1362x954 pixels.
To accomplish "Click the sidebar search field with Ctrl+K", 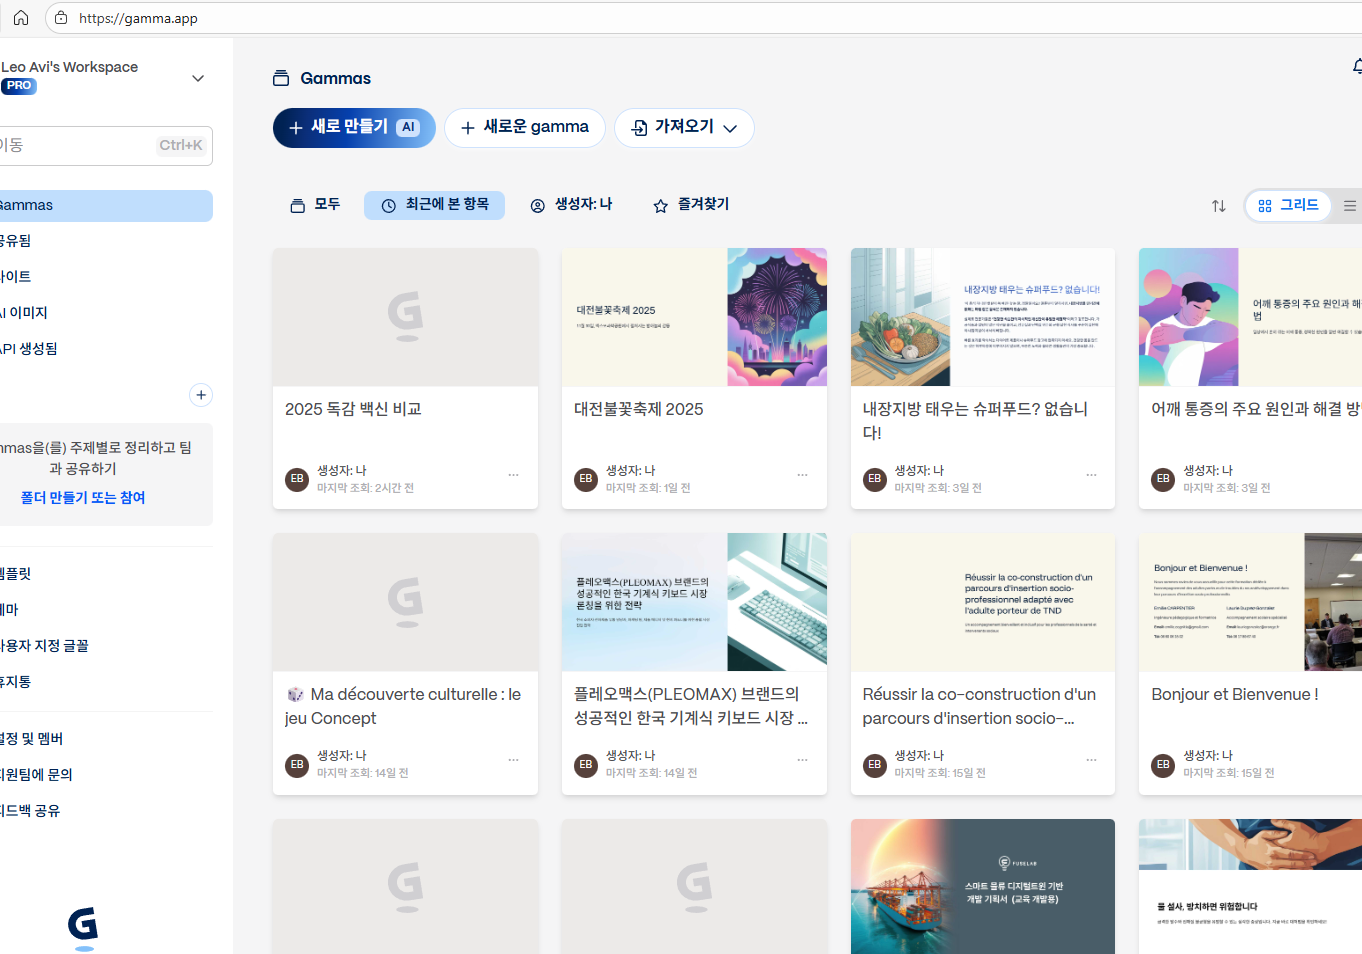I will (x=105, y=146).
